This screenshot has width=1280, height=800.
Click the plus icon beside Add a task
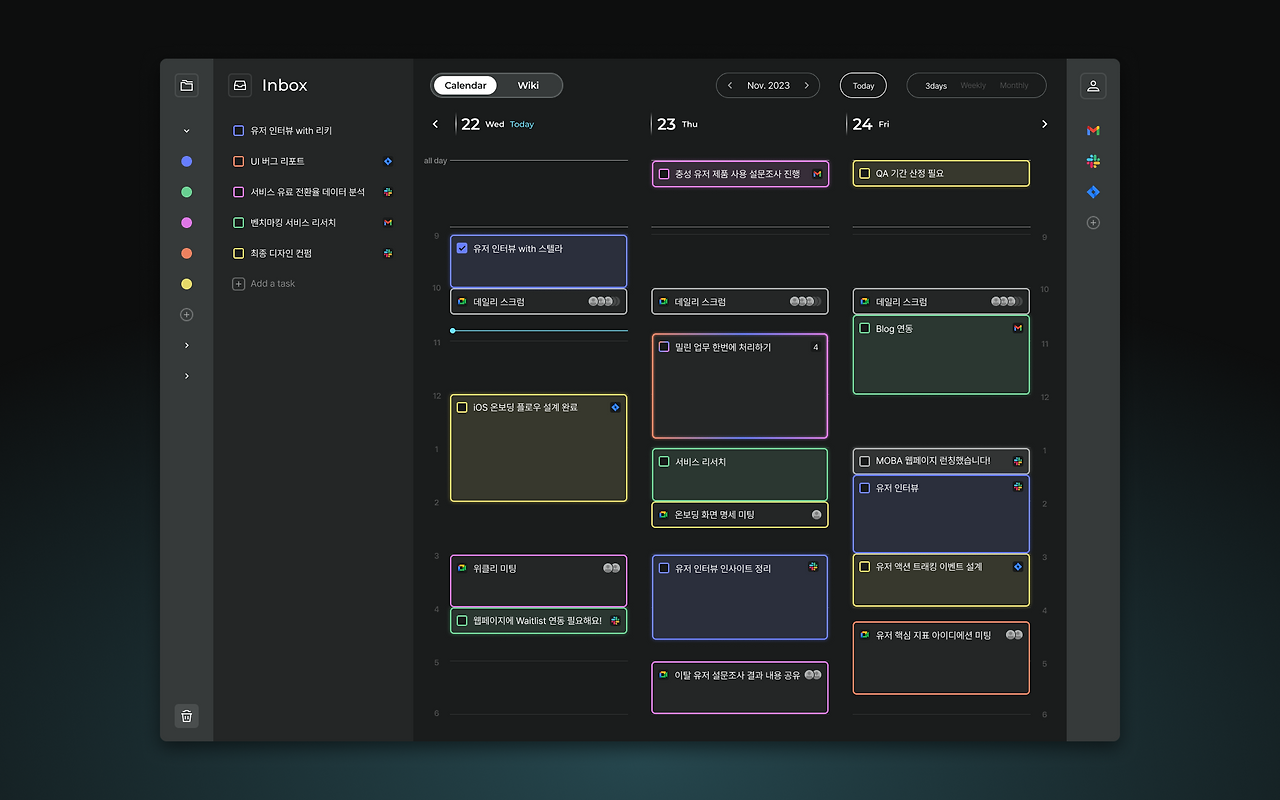click(238, 284)
